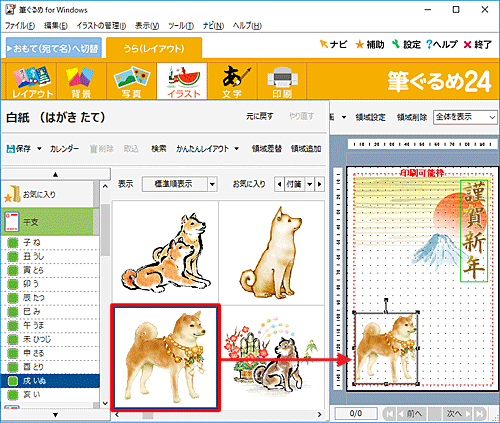The height and width of the screenshot is (423, 500).
Task: Open the レイアウト layout tool
Action: click(x=32, y=82)
